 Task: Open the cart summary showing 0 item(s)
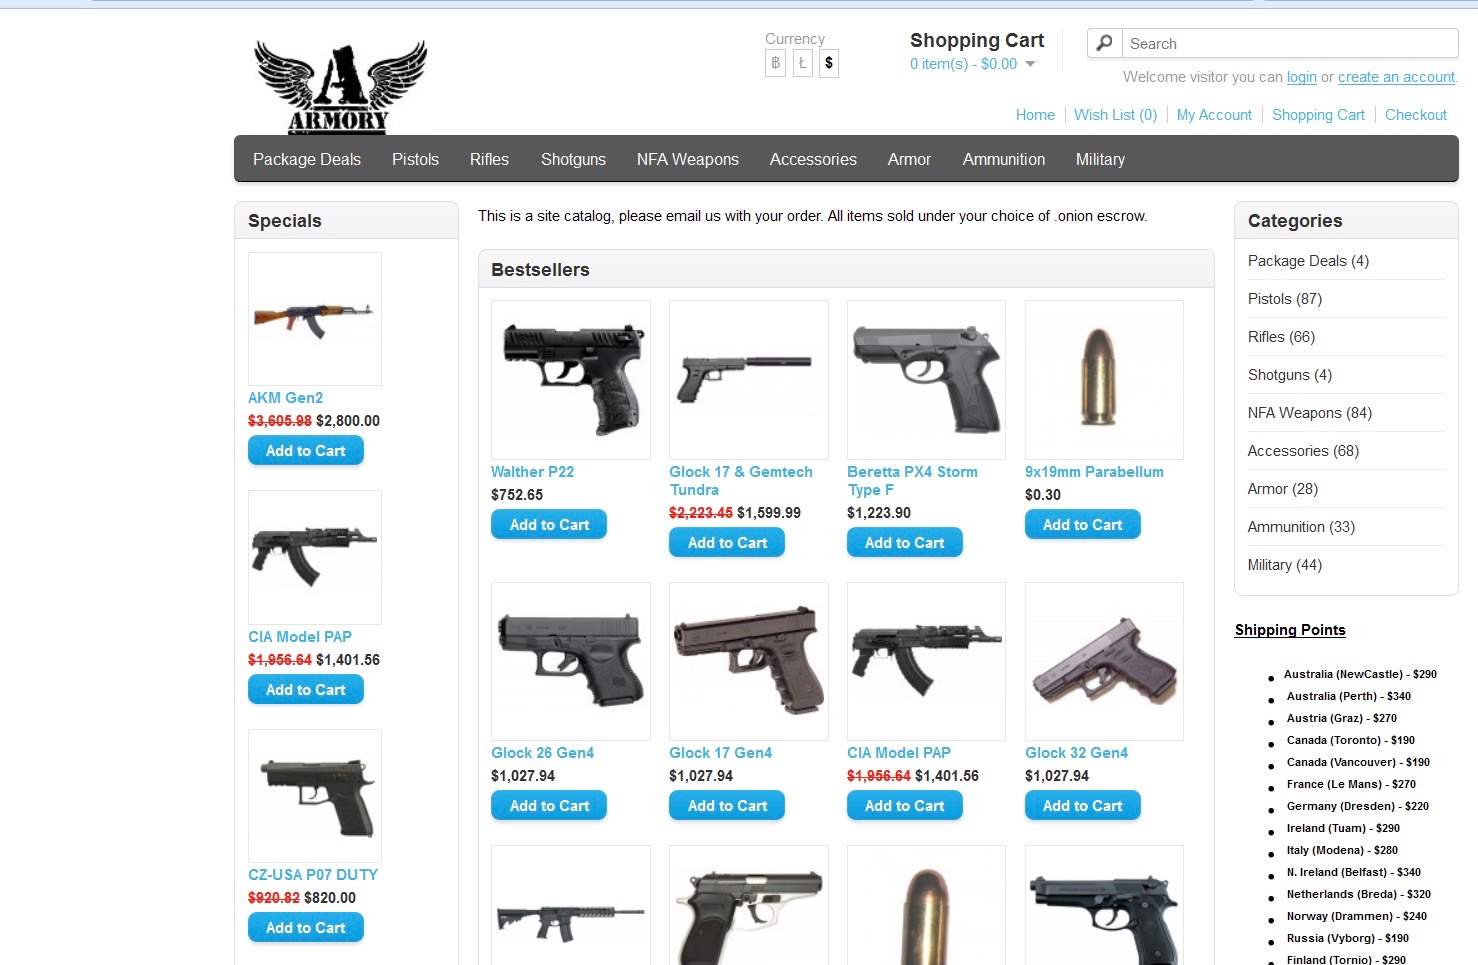click(963, 64)
